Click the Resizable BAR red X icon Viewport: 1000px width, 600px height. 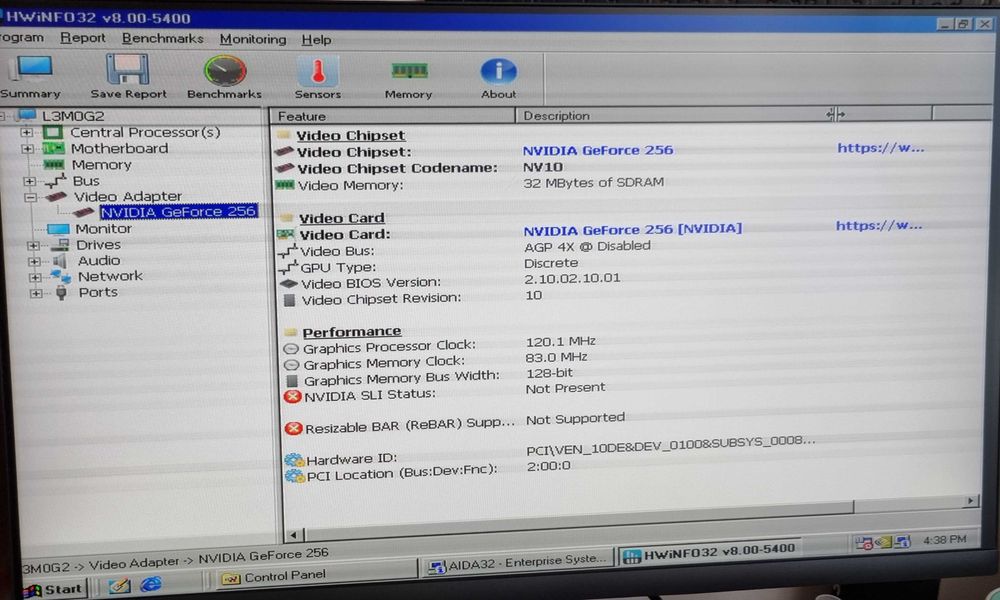(293, 428)
